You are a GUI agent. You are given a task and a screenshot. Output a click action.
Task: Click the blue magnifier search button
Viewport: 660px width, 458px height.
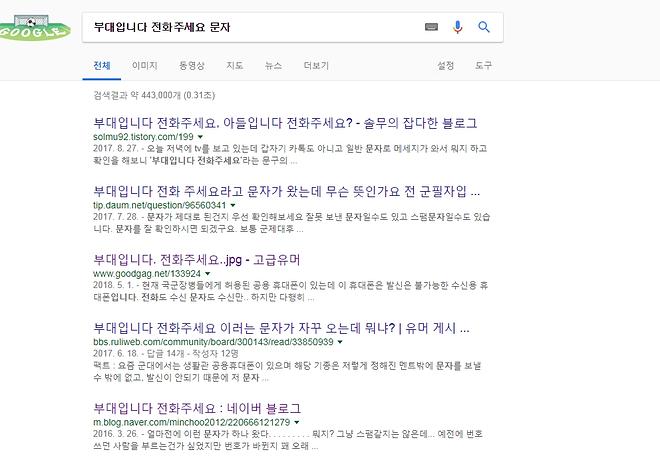(484, 27)
